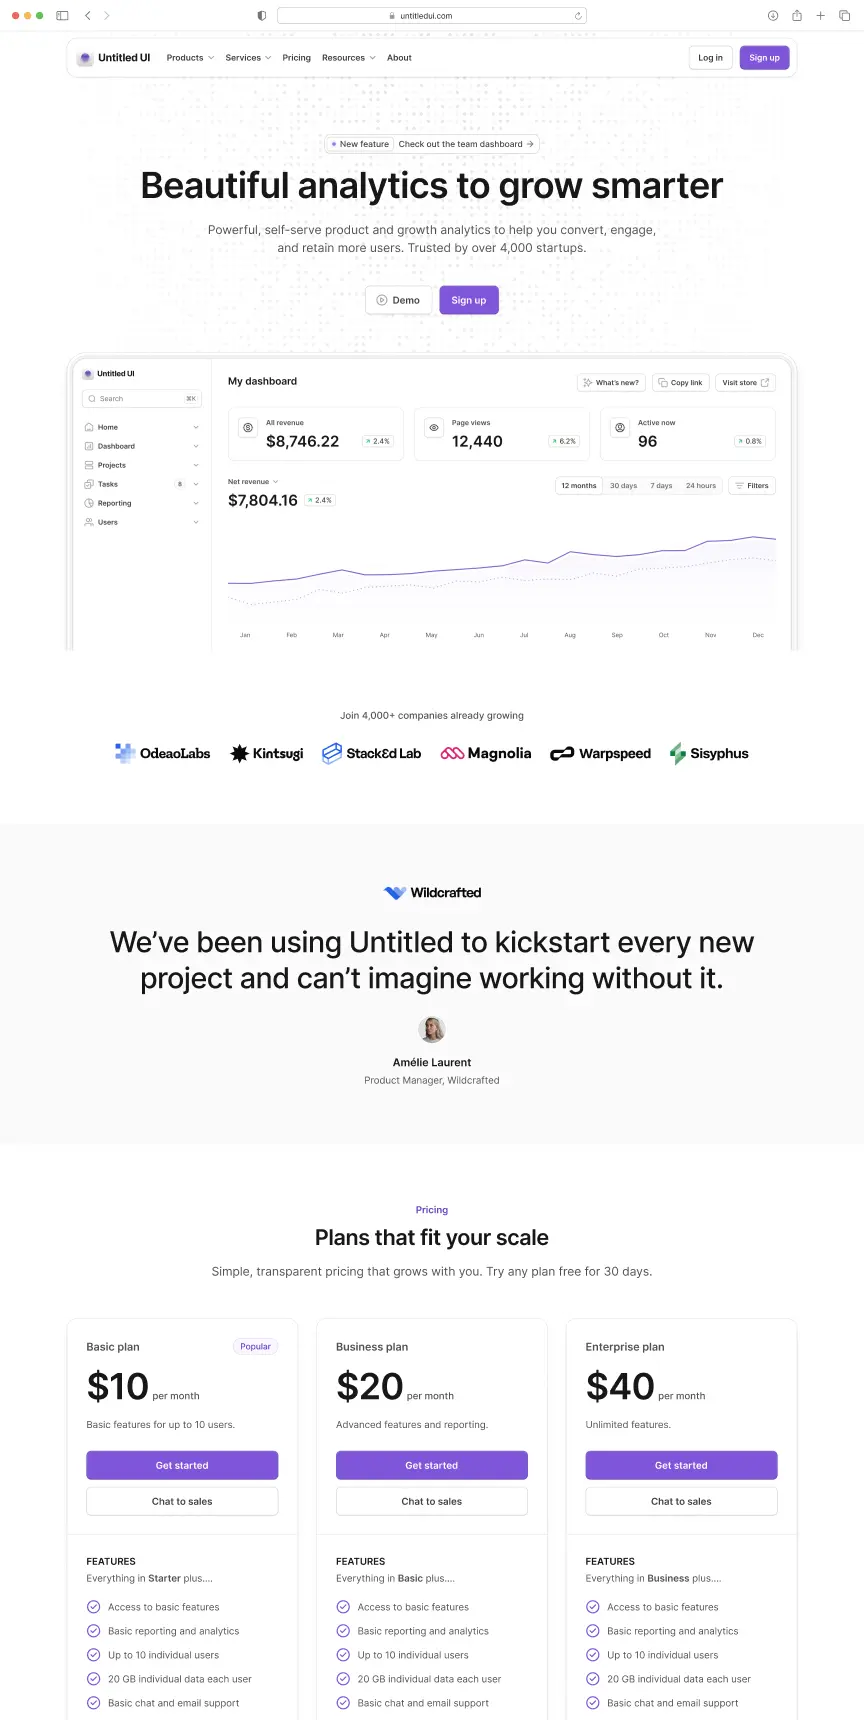864x1720 pixels.
Task: Open the Filters control on the dashboard
Action: pyautogui.click(x=751, y=485)
